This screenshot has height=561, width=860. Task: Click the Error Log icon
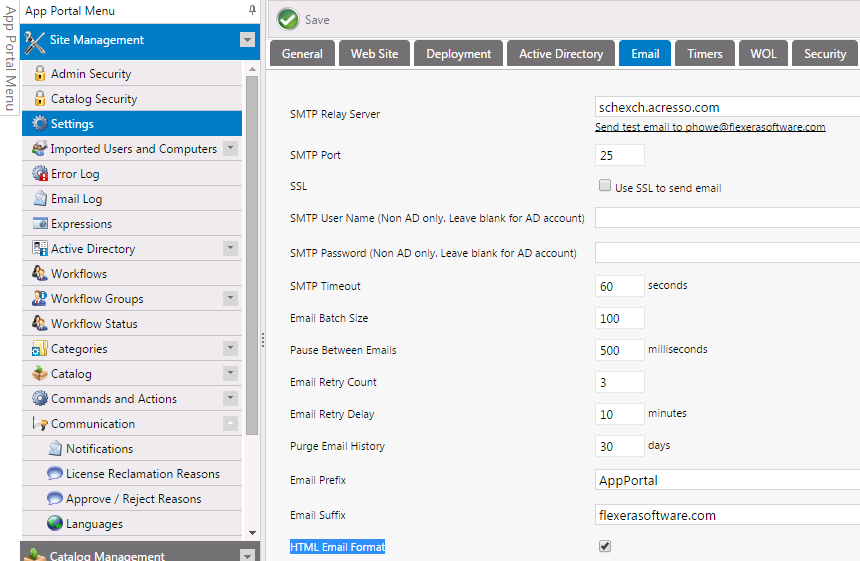click(x=40, y=174)
